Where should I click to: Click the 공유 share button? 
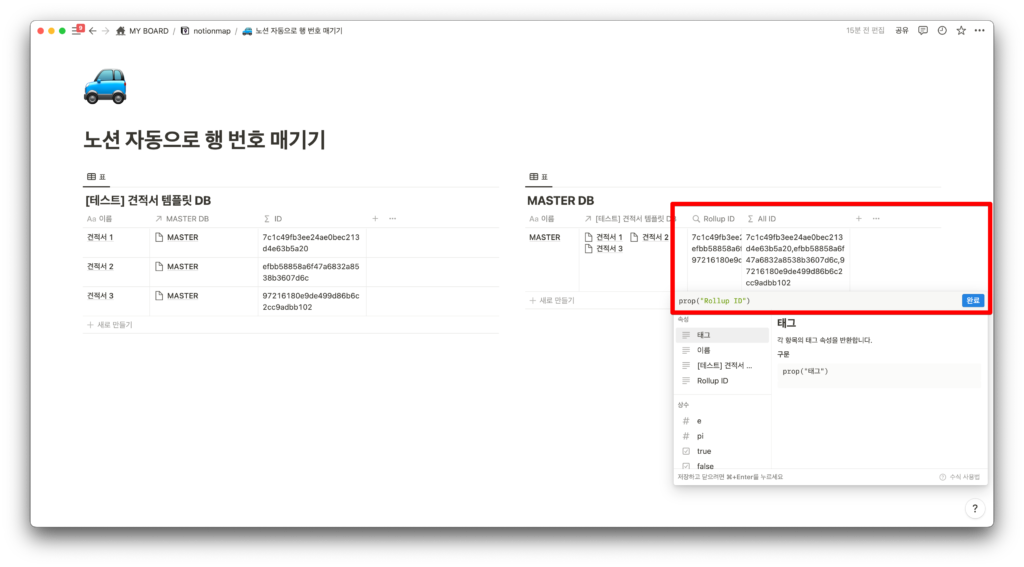click(x=902, y=31)
